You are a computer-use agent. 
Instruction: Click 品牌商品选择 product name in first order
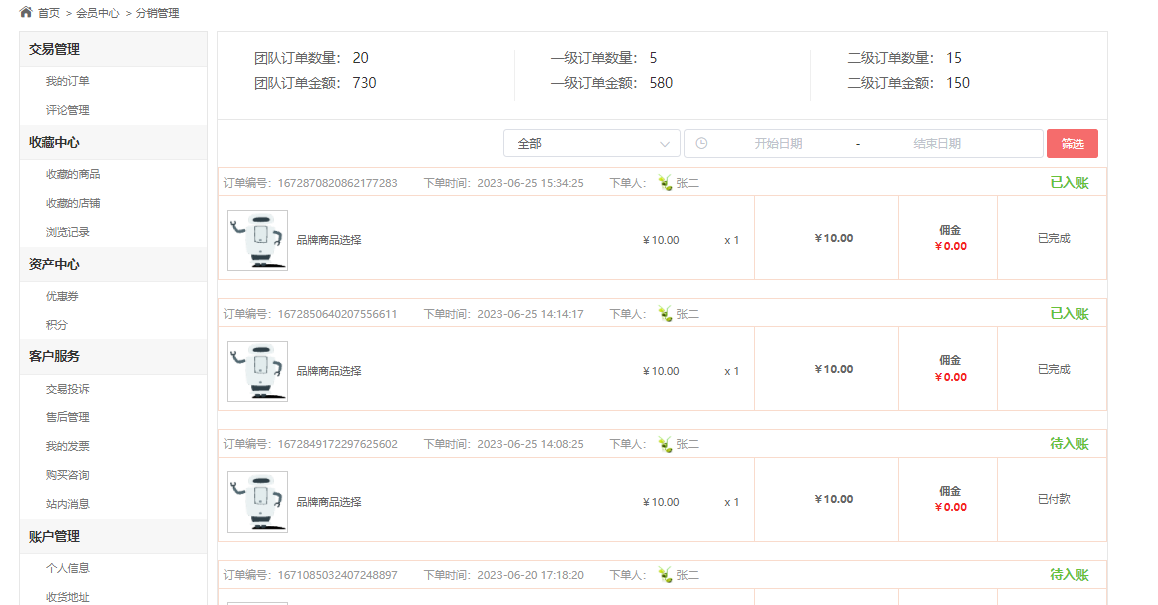click(329, 240)
